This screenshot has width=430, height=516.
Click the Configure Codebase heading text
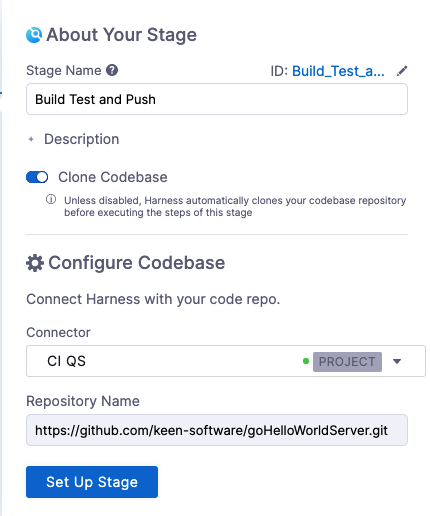tap(137, 263)
